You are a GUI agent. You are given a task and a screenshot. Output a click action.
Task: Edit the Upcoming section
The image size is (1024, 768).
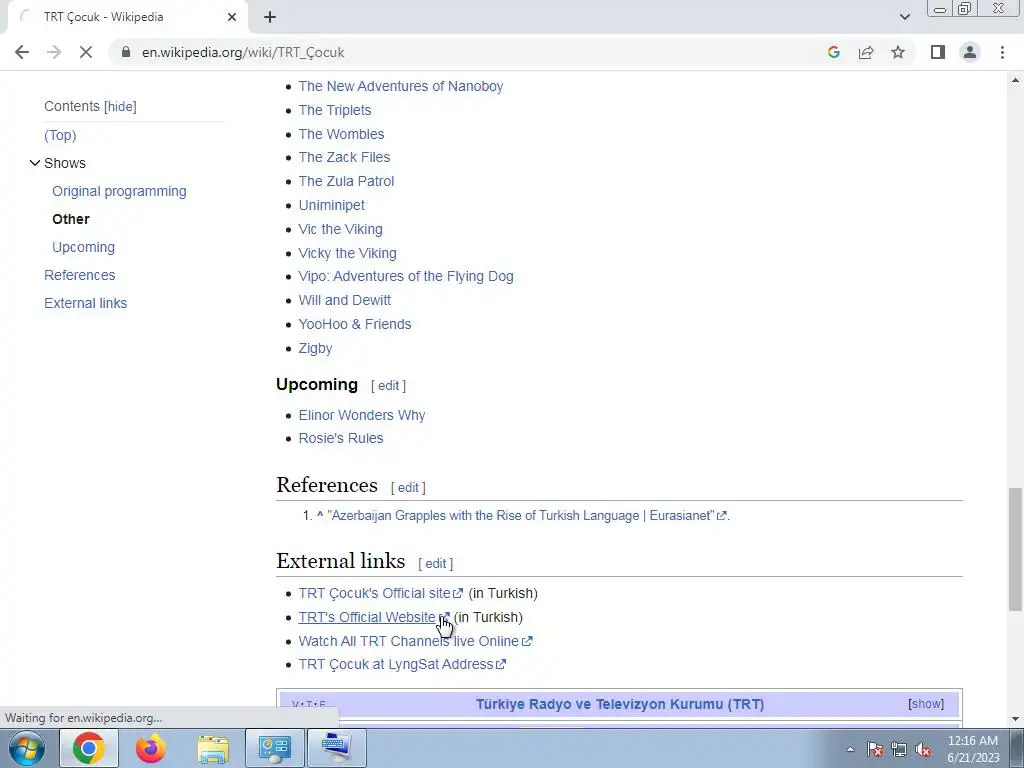pyautogui.click(x=389, y=386)
